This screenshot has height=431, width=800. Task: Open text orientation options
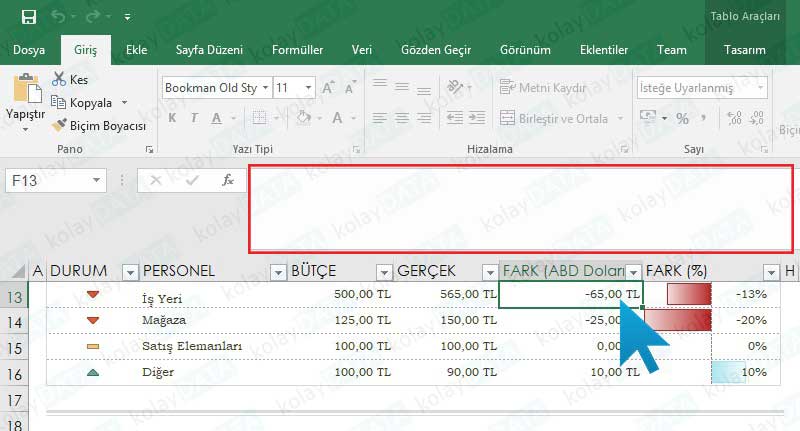(455, 87)
